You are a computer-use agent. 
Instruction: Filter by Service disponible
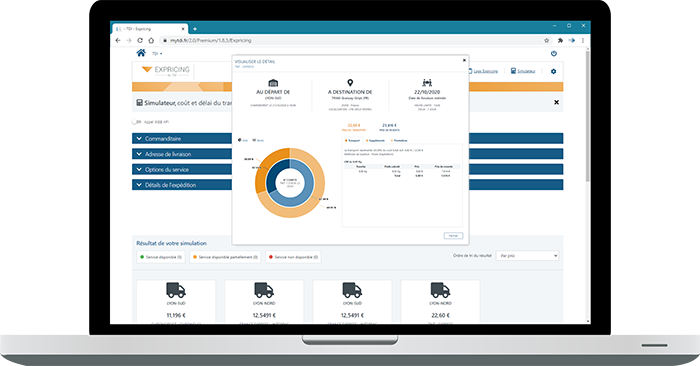tap(161, 257)
